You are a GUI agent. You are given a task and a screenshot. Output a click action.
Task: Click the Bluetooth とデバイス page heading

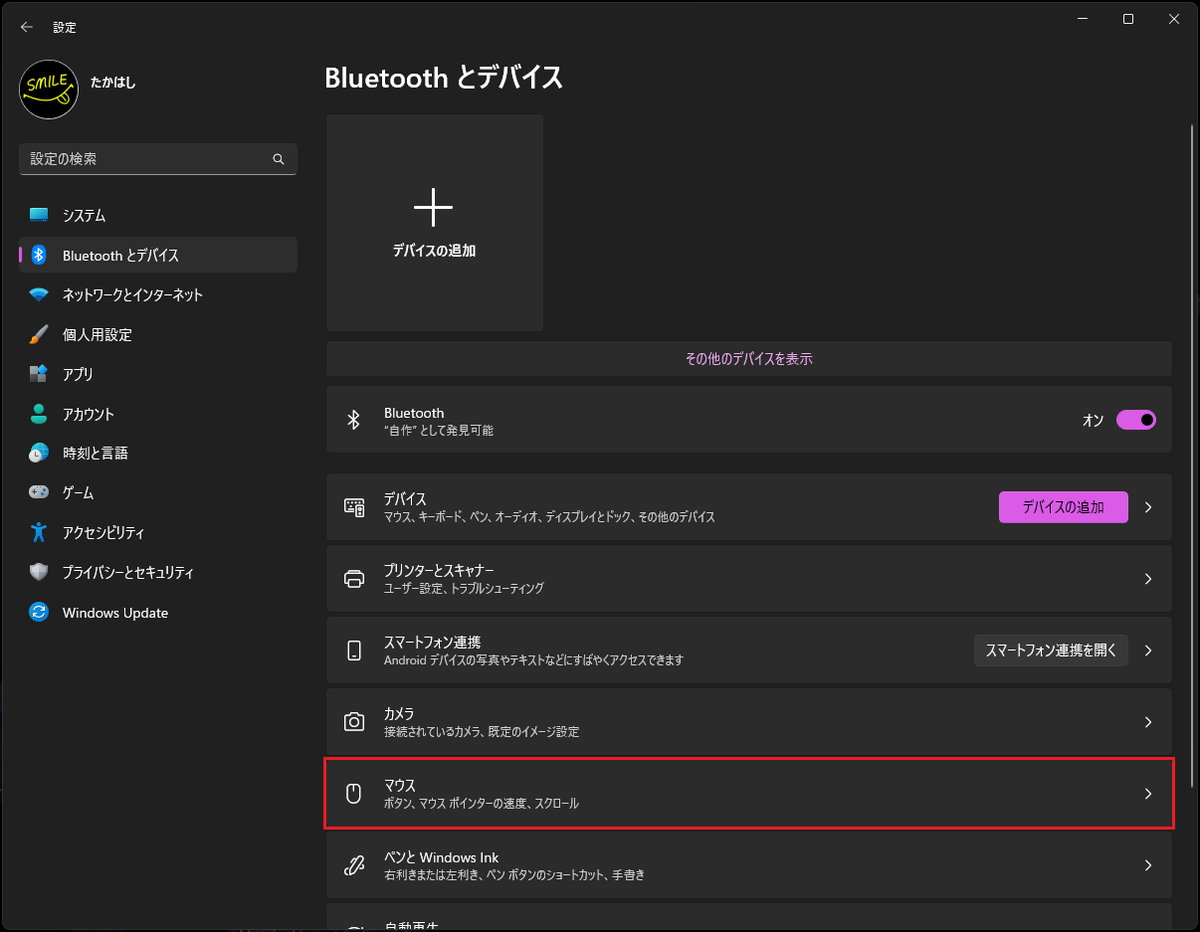point(444,78)
